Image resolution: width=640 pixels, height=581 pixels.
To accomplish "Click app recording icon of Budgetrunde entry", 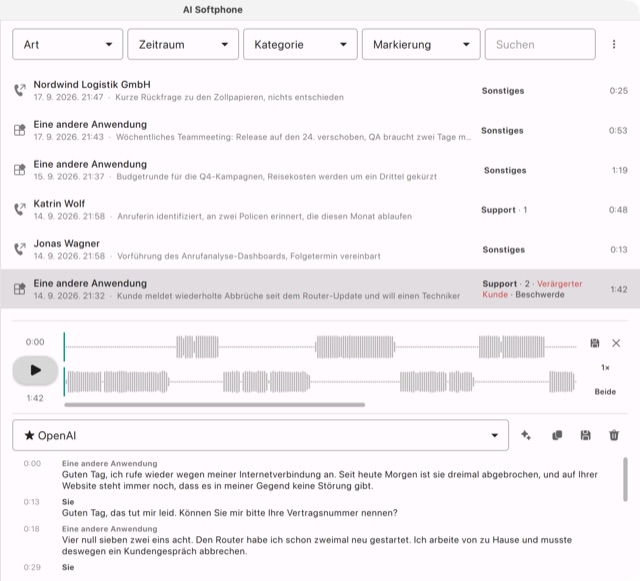I will coord(20,170).
